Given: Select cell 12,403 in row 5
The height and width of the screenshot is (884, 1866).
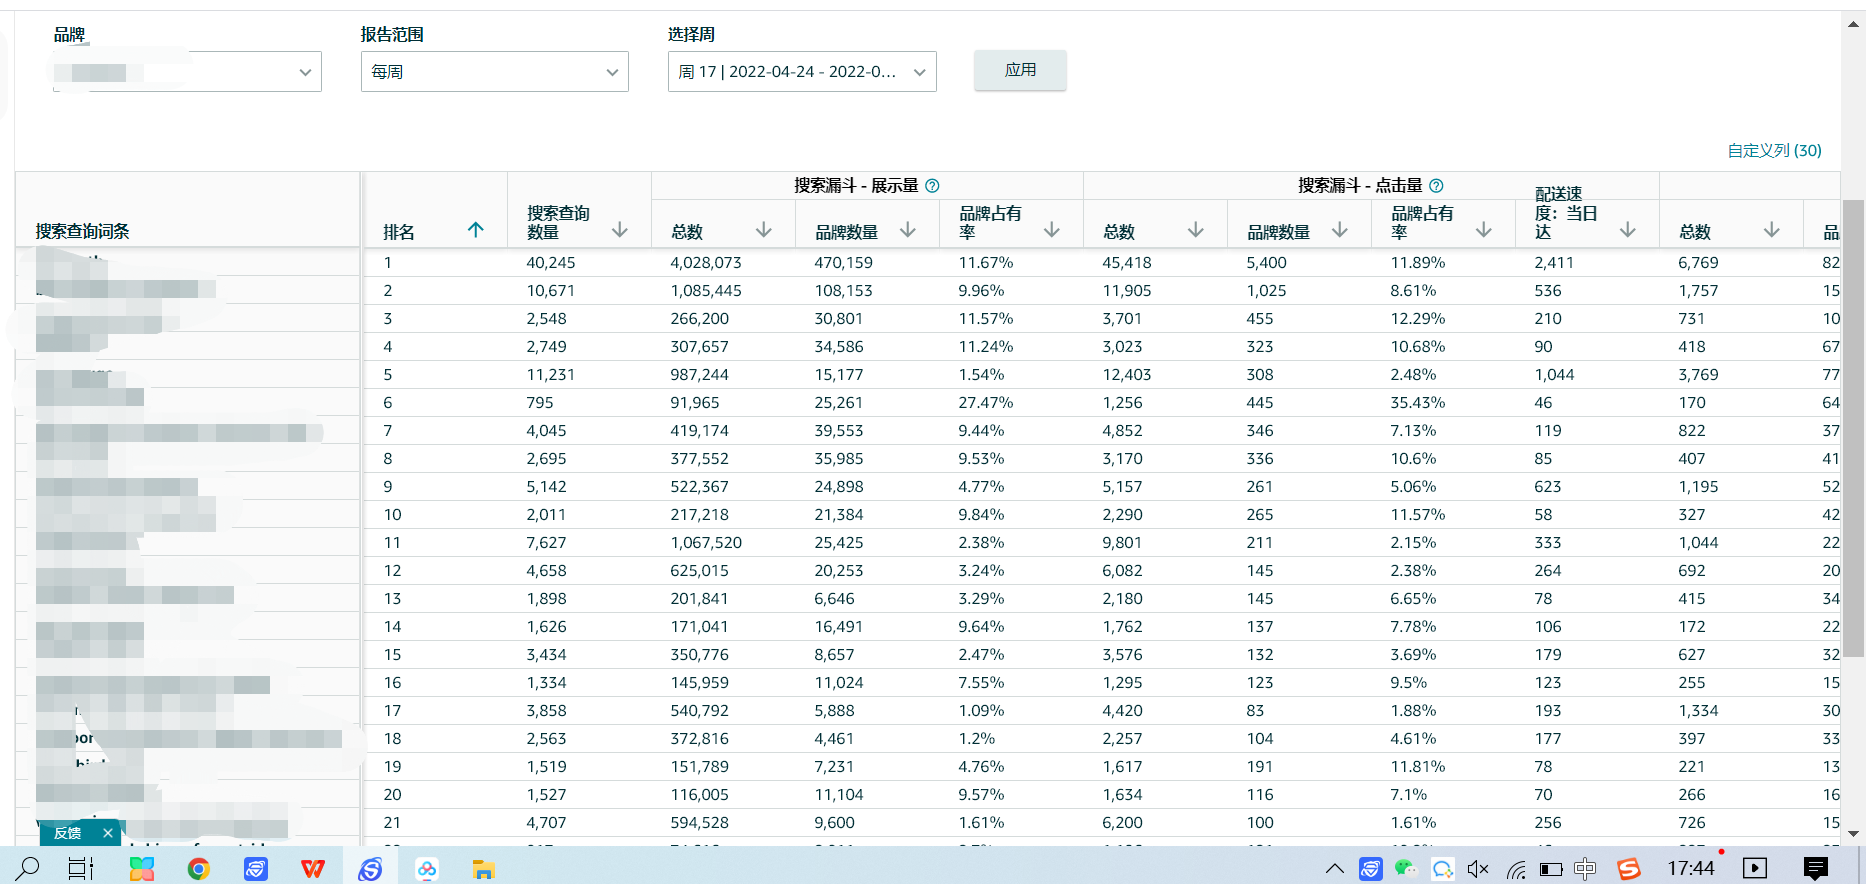Looking at the screenshot, I should coord(1127,375).
